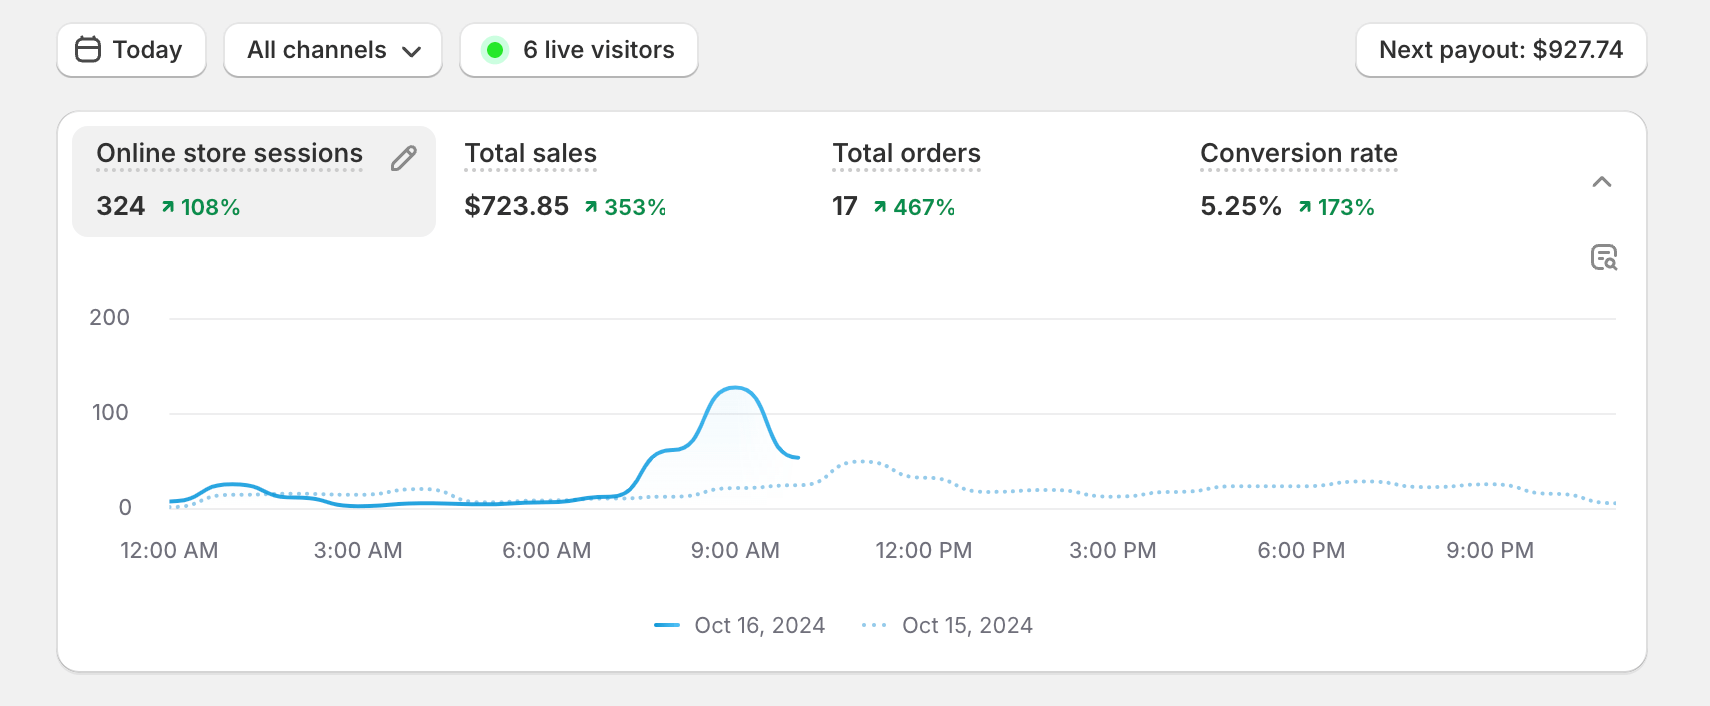1710x706 pixels.
Task: Open the Today date range picker
Action: (131, 50)
